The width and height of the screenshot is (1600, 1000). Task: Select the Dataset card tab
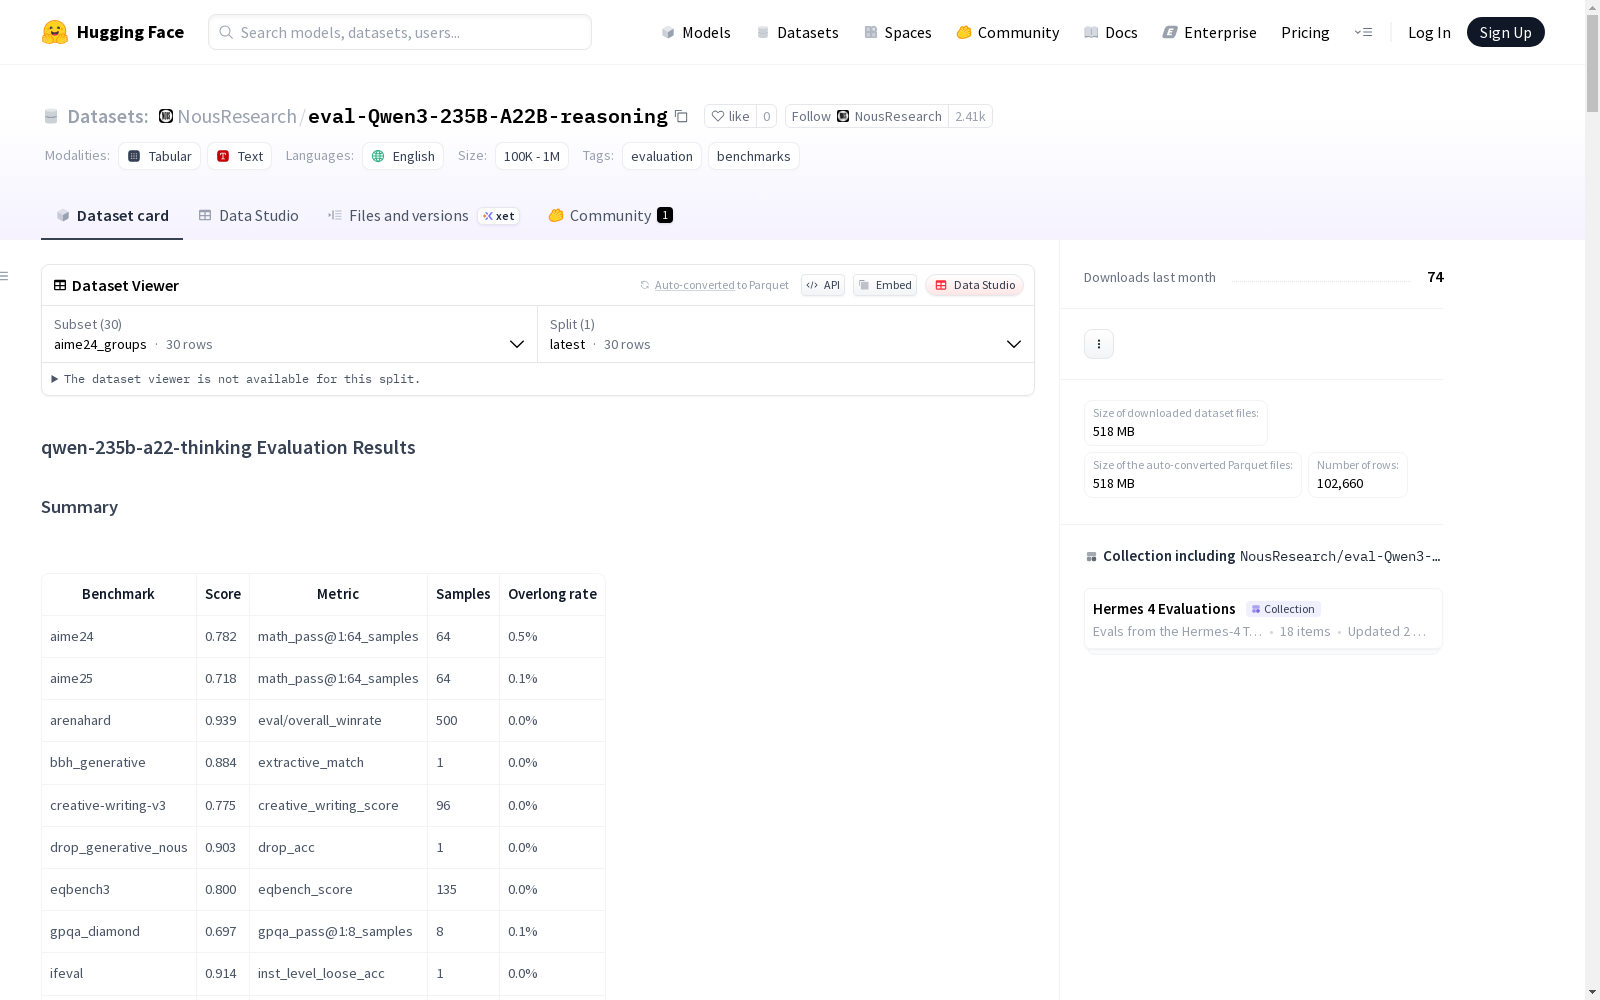click(112, 216)
